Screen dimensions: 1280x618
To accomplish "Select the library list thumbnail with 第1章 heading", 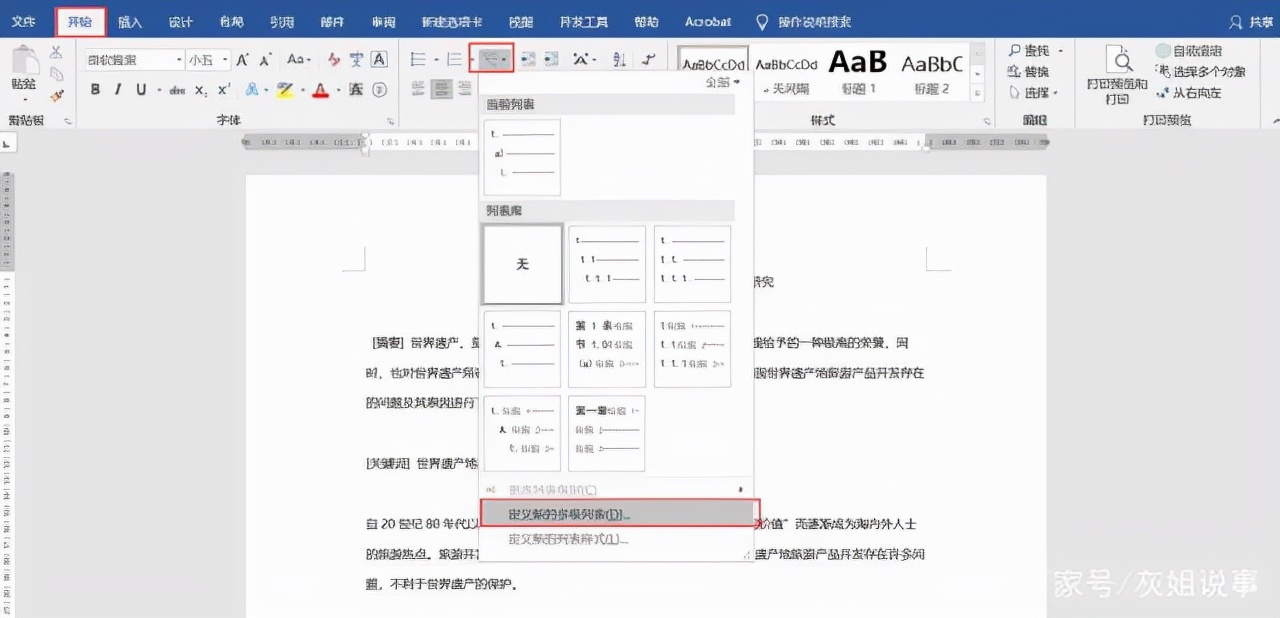I will (x=607, y=349).
